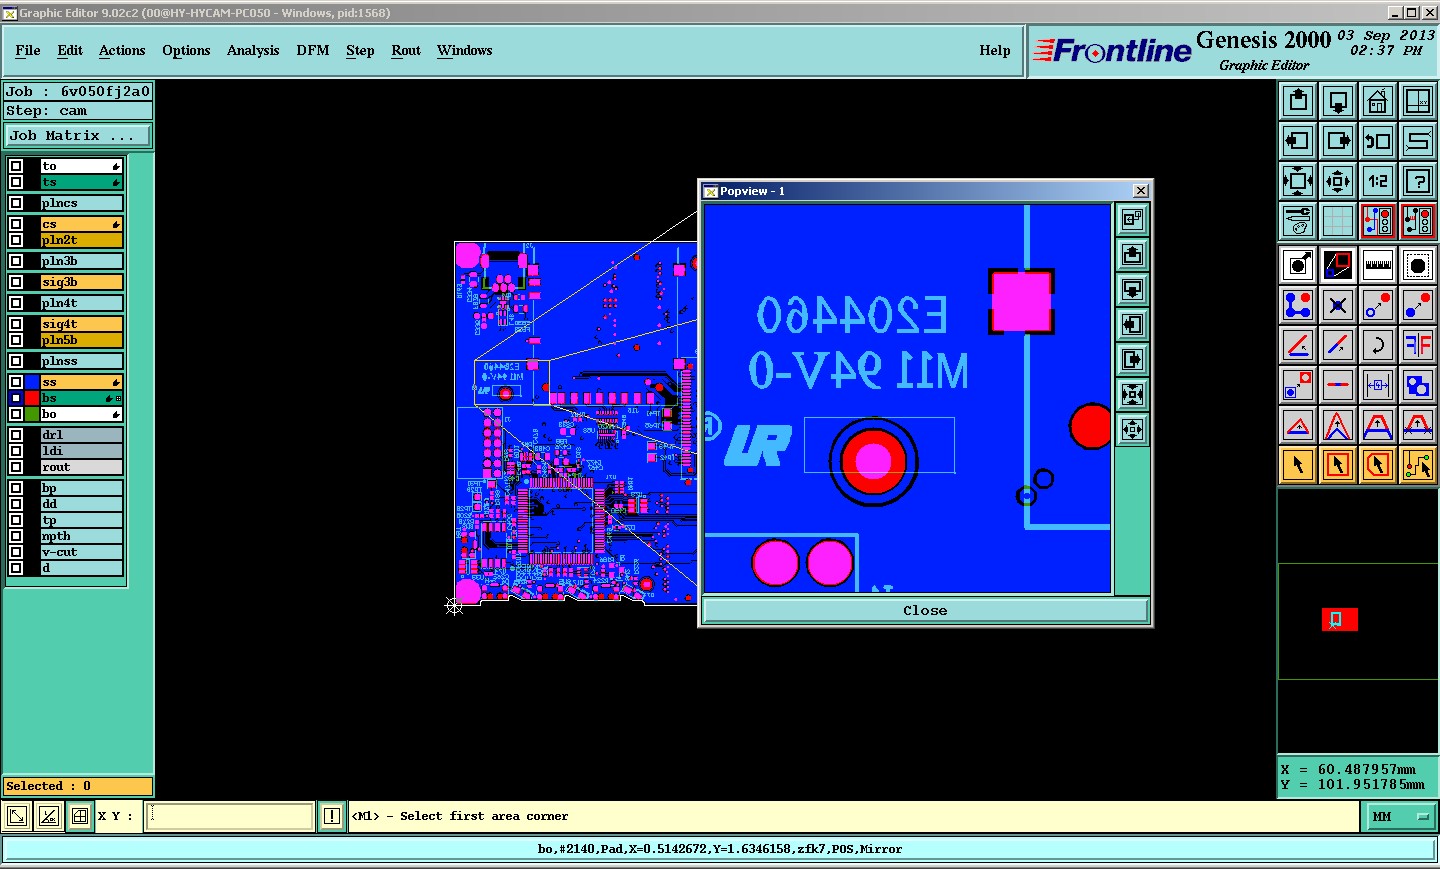Click the pan down arrow icon
This screenshot has height=869, width=1440.
[x=1338, y=101]
